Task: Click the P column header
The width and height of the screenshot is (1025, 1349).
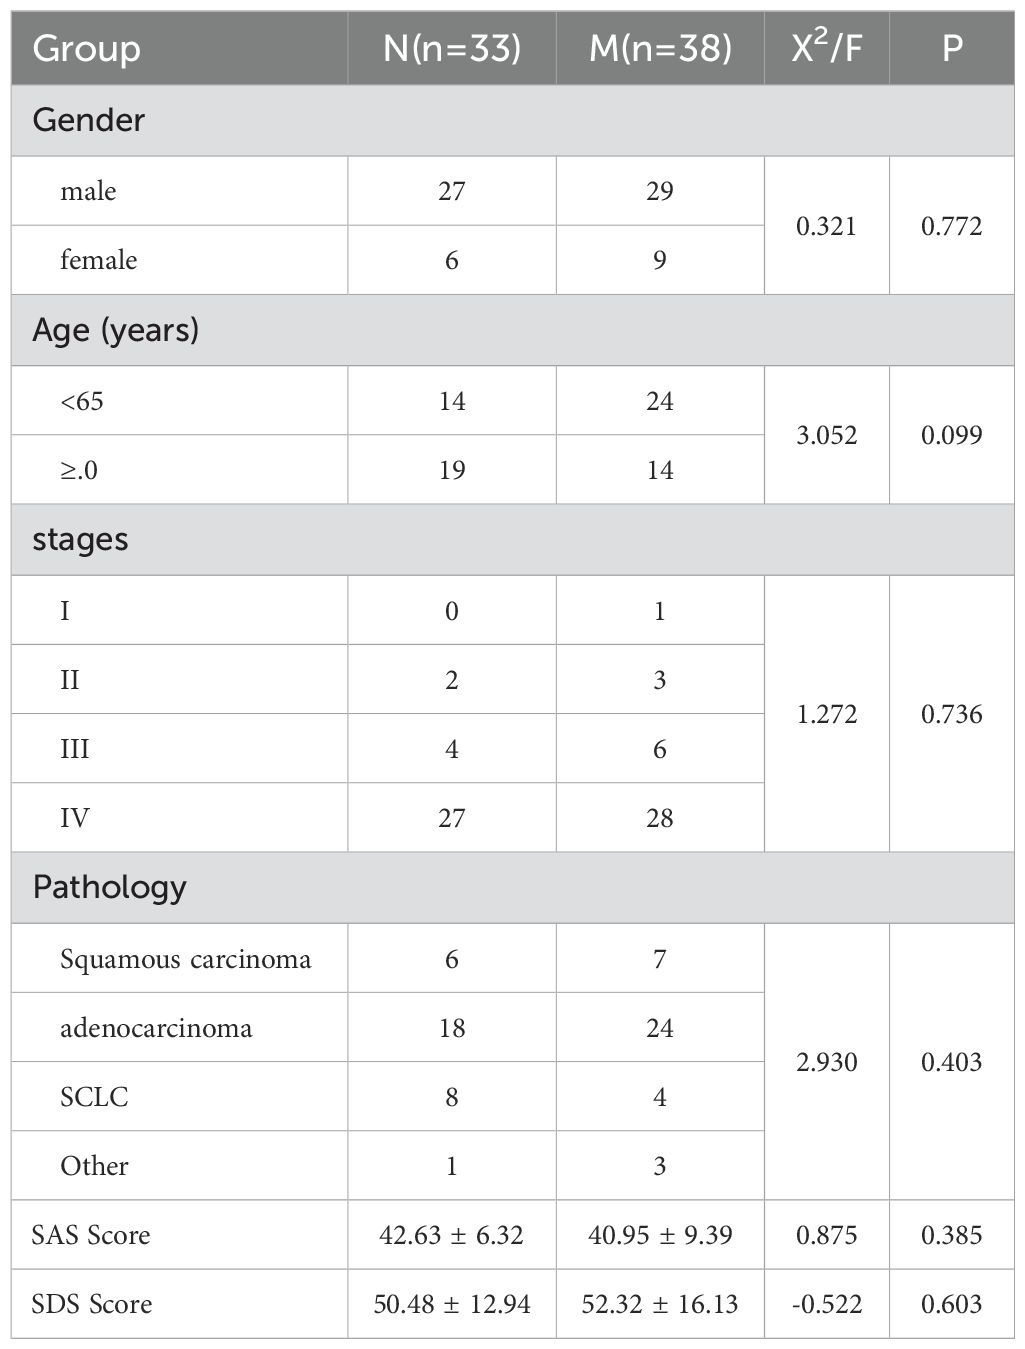Action: pyautogui.click(x=952, y=49)
